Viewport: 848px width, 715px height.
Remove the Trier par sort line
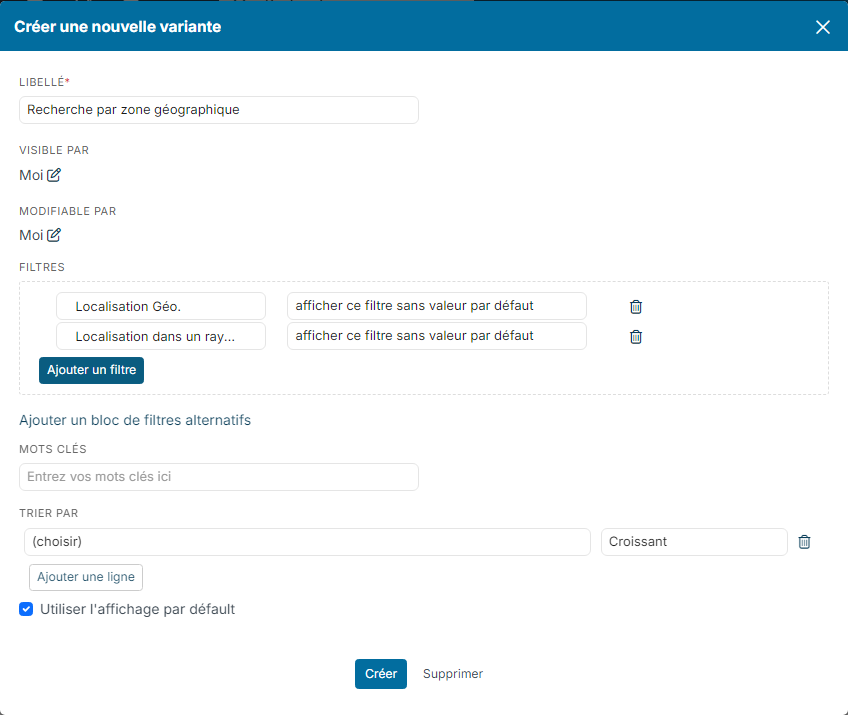(x=804, y=541)
